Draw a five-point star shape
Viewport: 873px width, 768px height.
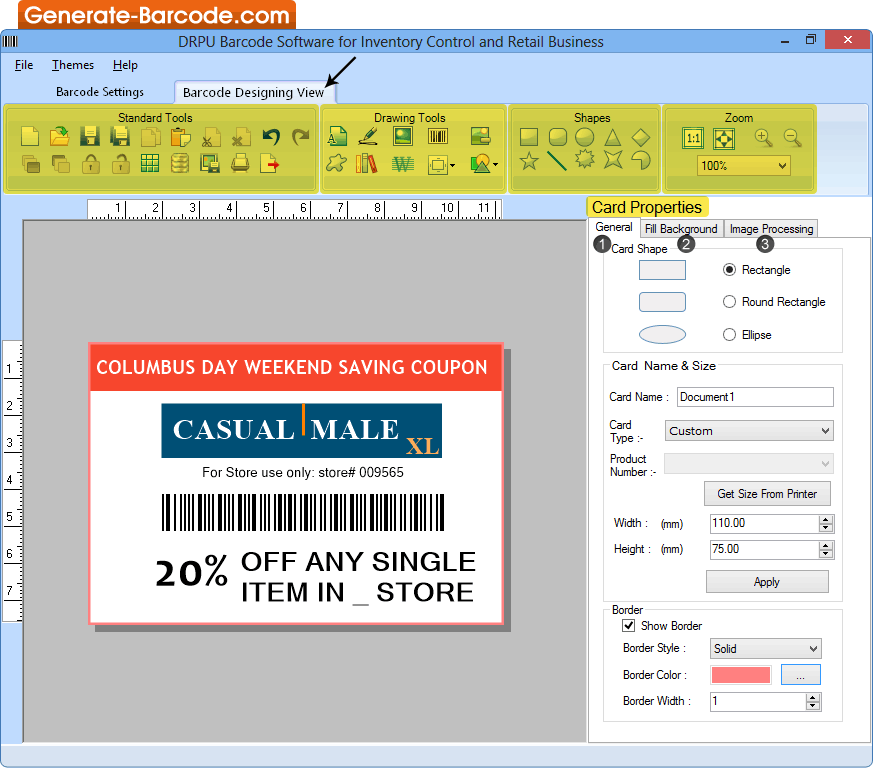coord(528,162)
